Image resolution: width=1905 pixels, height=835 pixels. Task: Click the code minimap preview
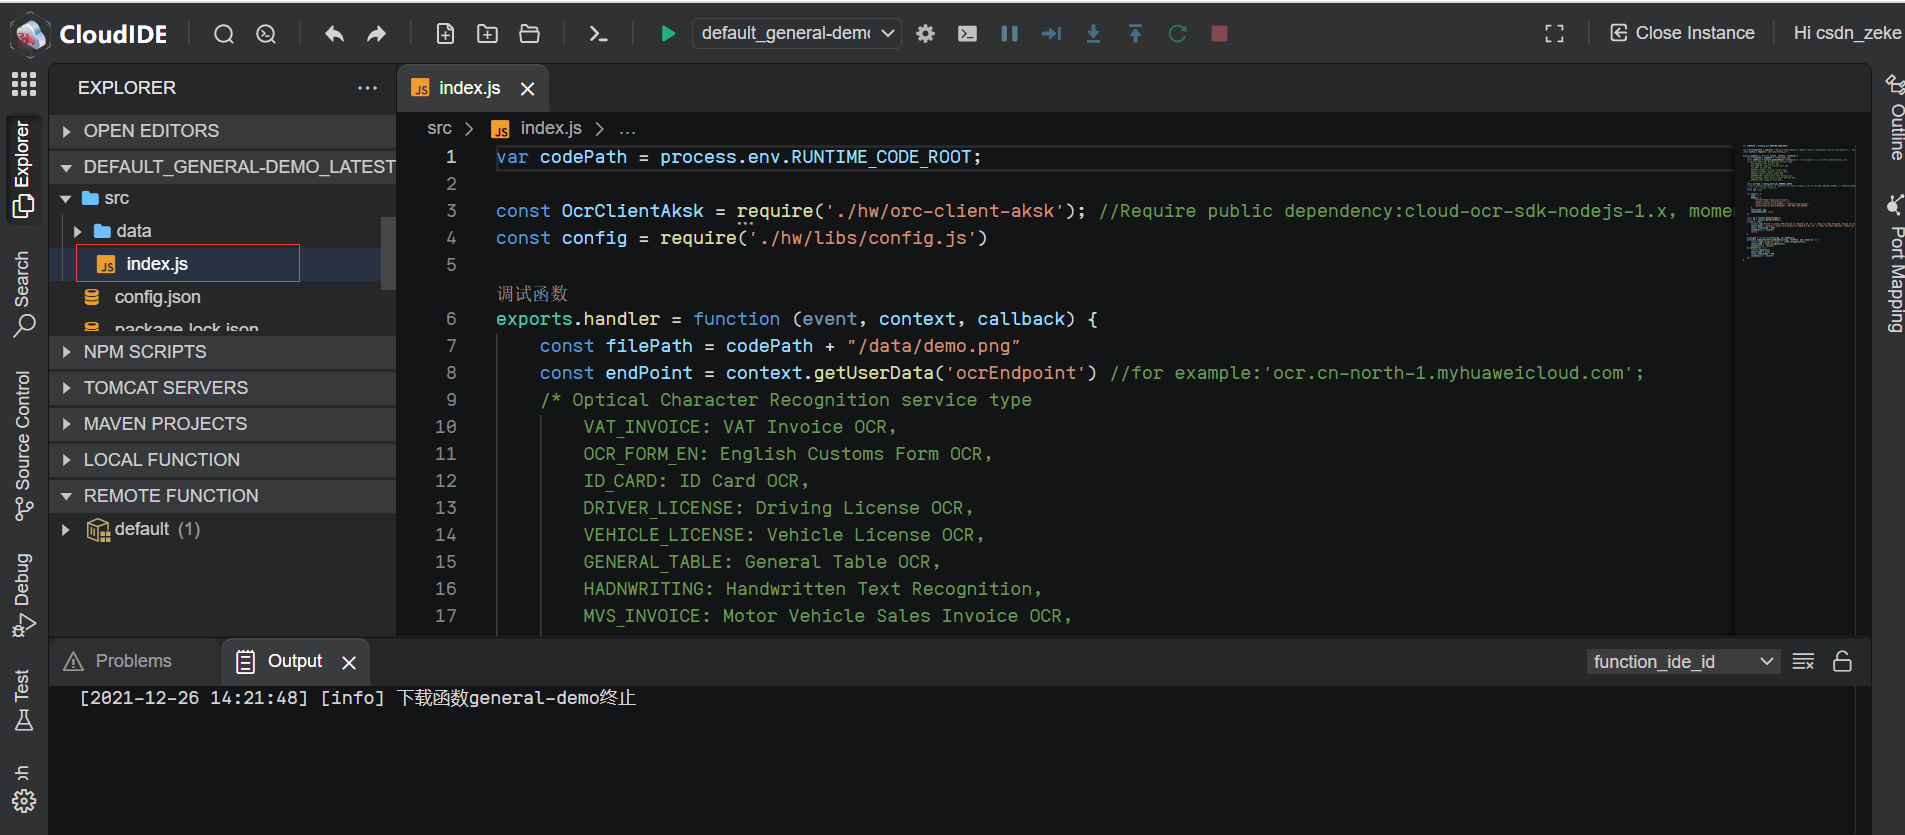[1798, 200]
